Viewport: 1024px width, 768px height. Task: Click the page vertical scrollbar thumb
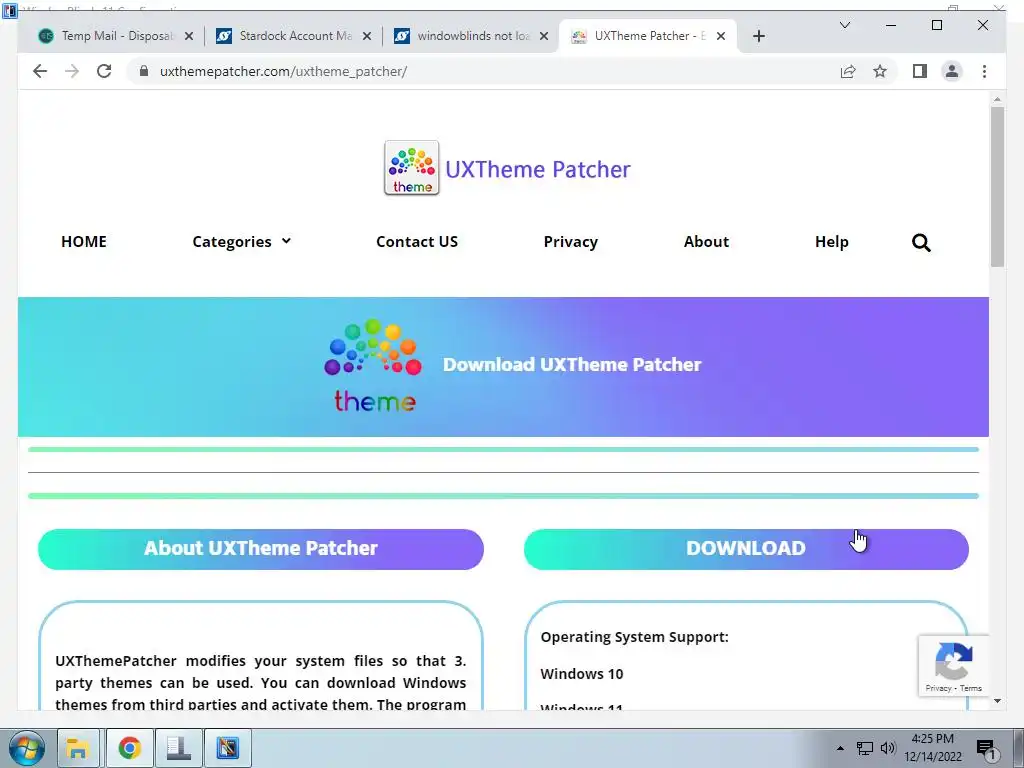click(x=997, y=186)
